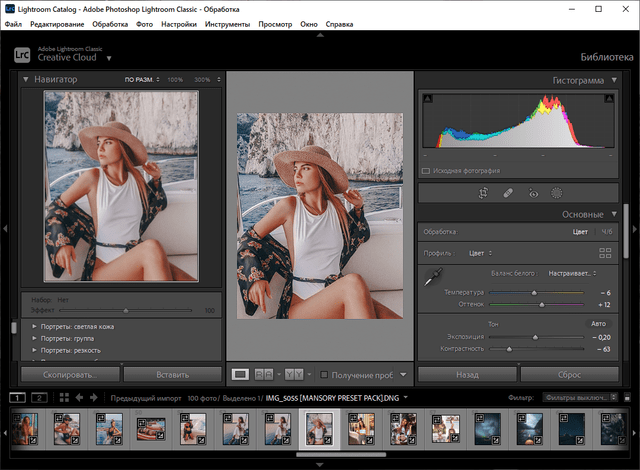The height and width of the screenshot is (470, 640).
Task: Select the Crop overlay tool
Action: coord(483,192)
